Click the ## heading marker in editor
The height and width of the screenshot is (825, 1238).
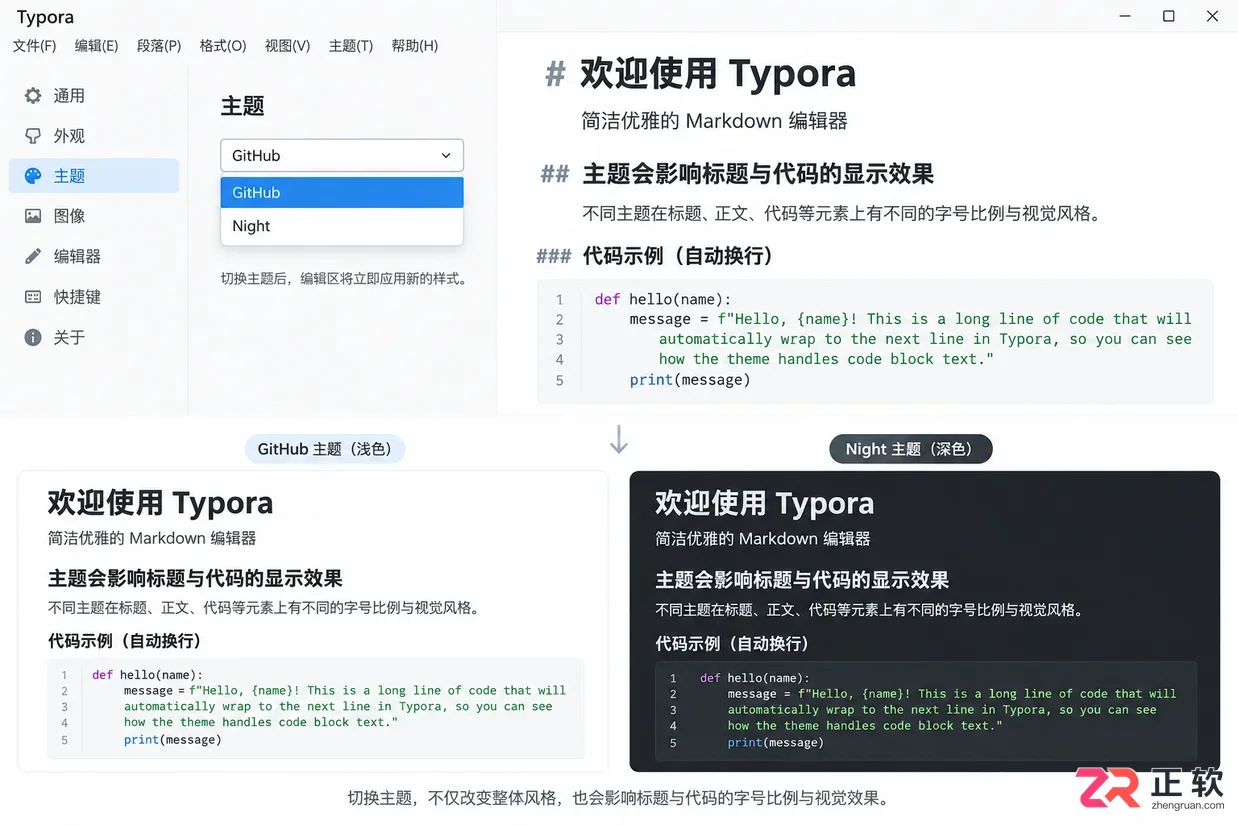(555, 175)
